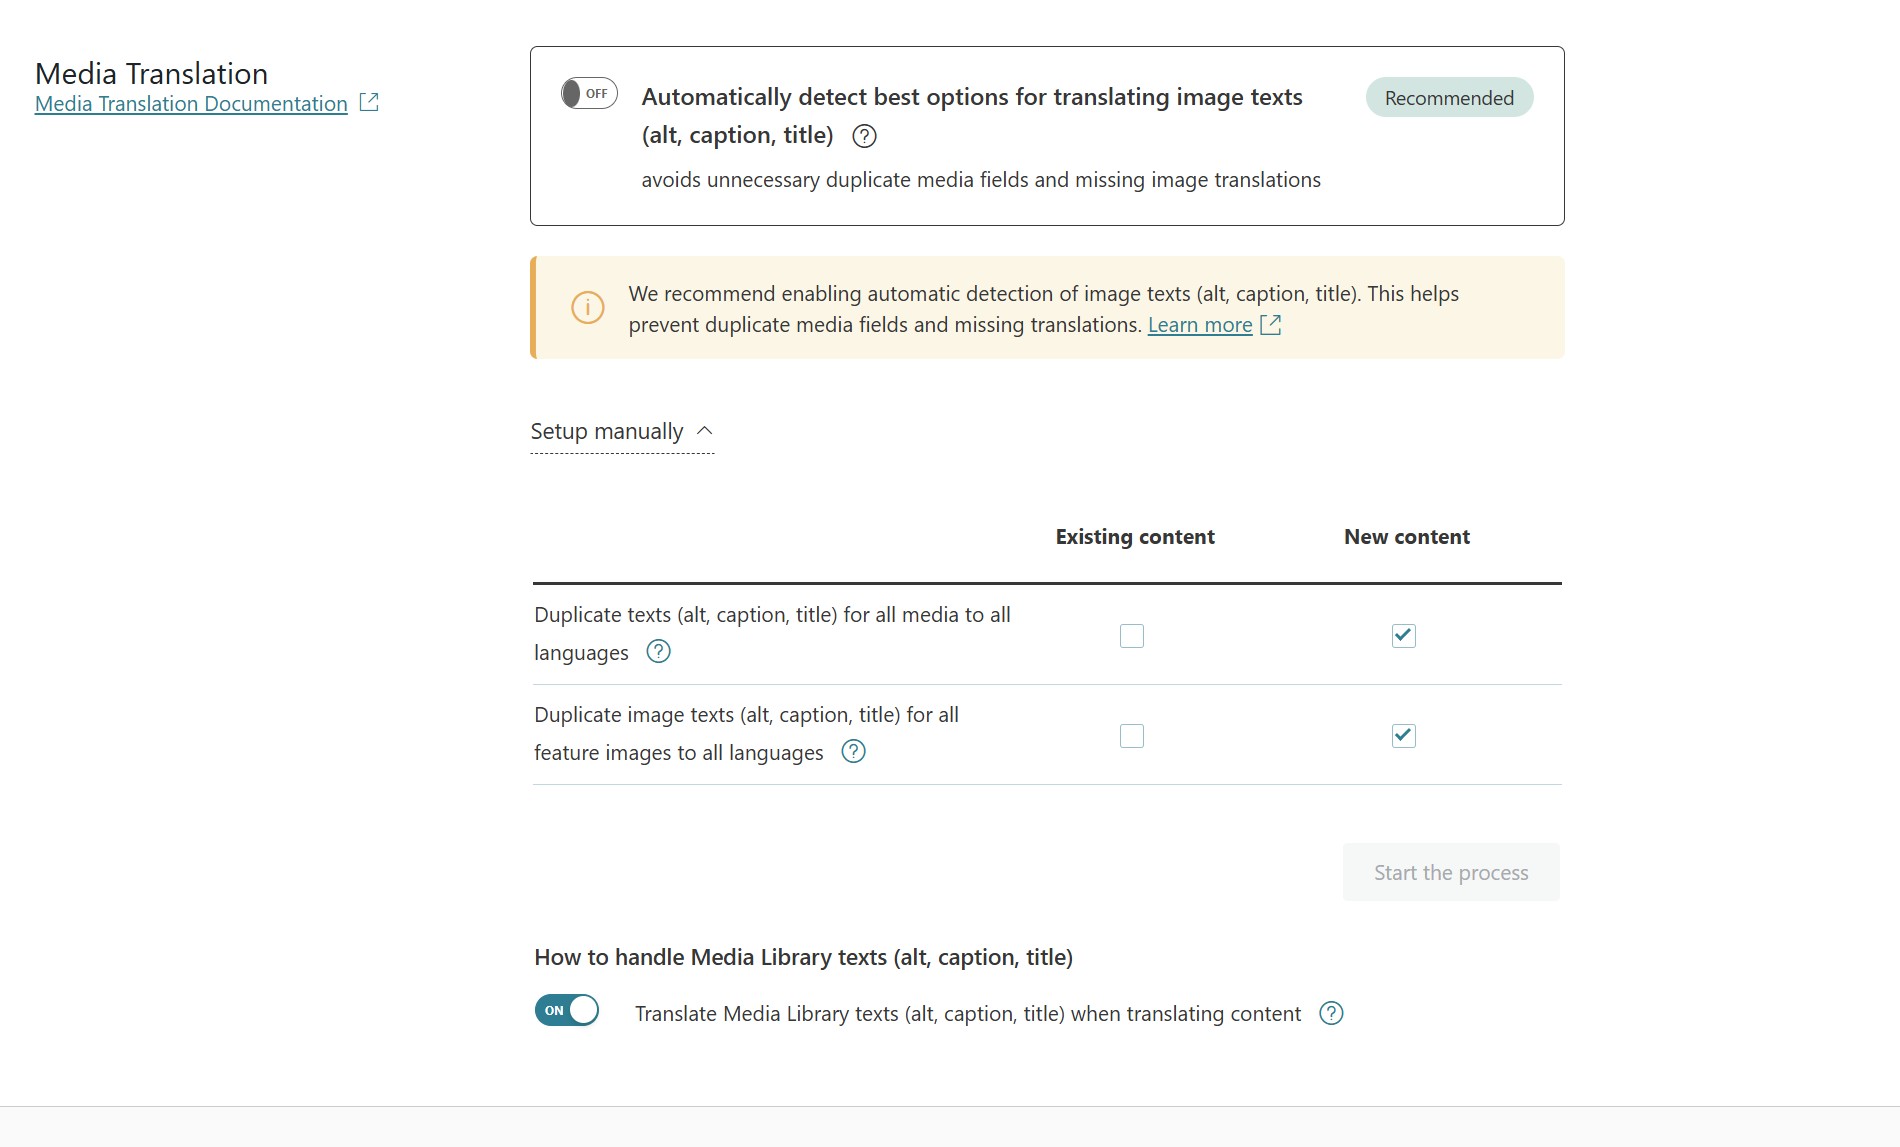Check Existing content for duplicating all media texts

(1132, 636)
